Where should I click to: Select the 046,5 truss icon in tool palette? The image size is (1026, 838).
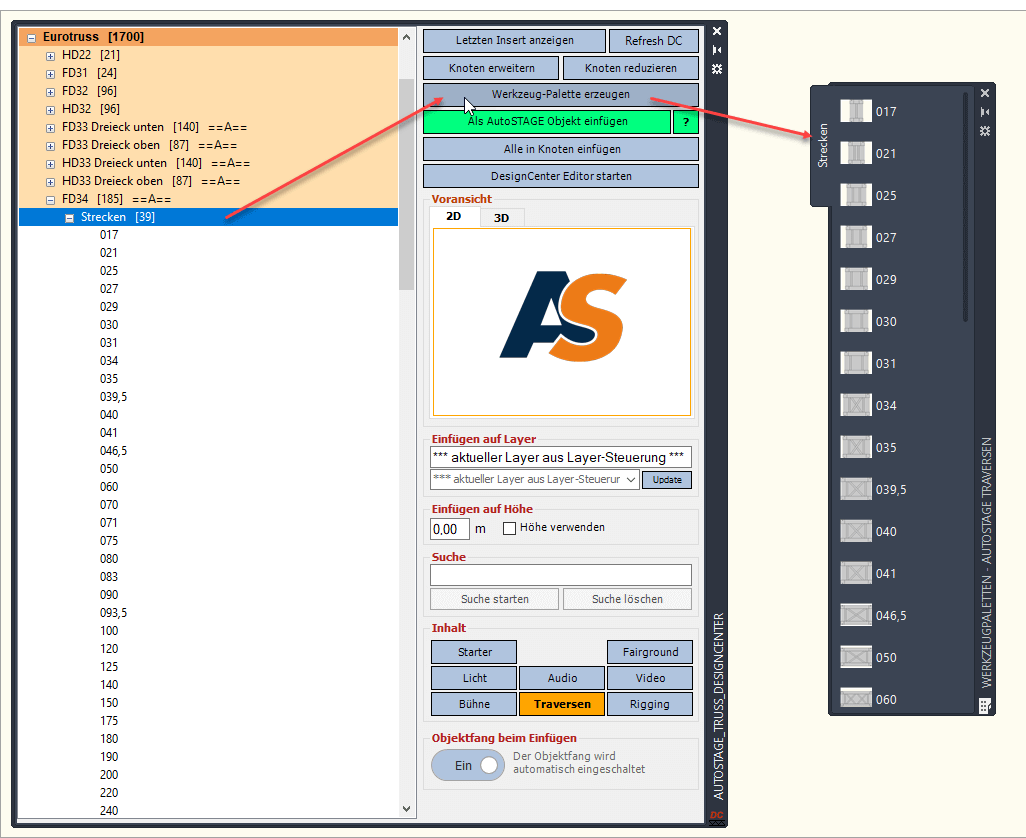point(856,615)
